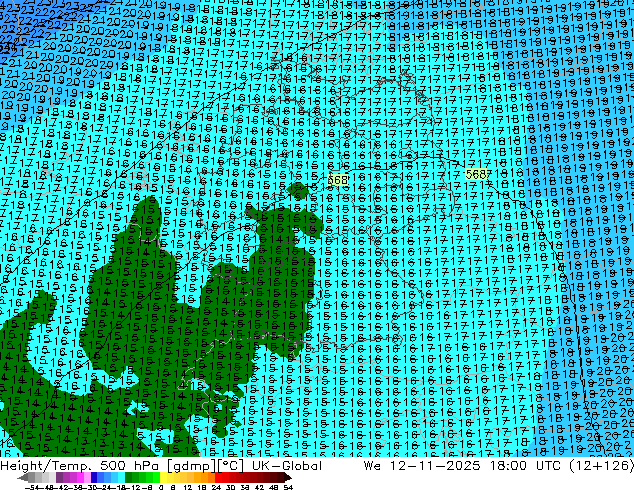Click the 18:00 UTC time label

(x=525, y=465)
